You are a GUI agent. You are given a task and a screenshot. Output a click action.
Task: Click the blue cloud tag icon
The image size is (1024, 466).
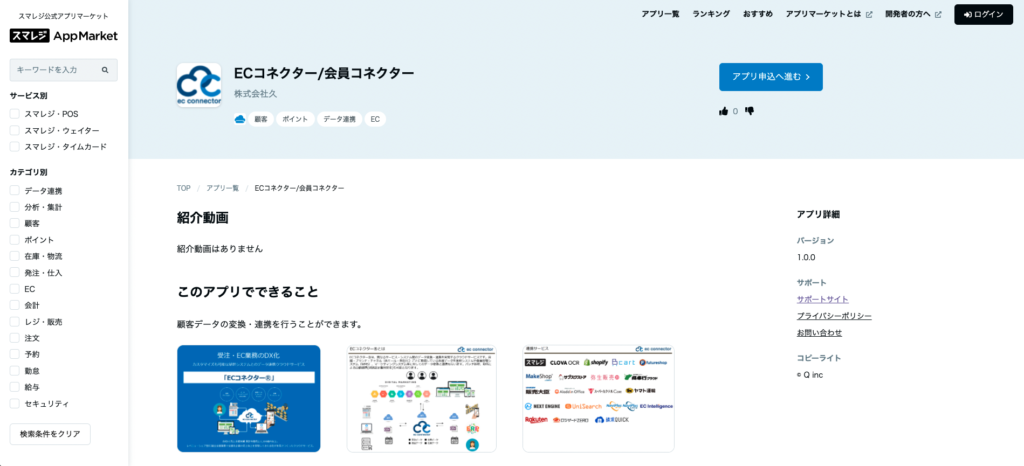(239, 119)
